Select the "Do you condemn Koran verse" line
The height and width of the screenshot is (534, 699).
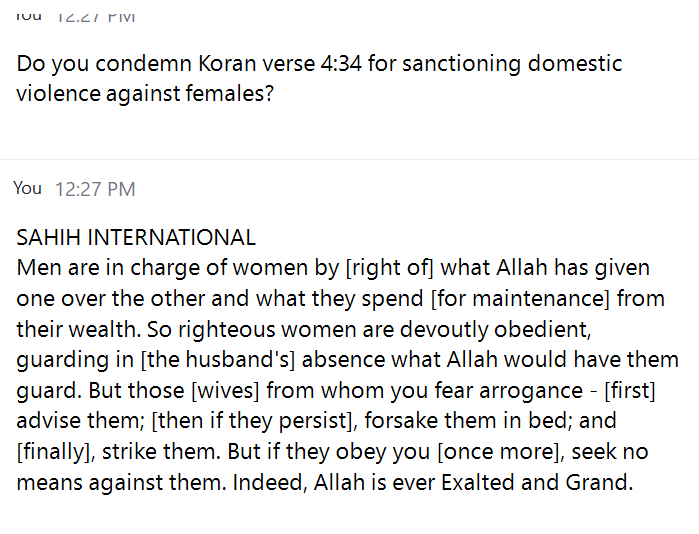point(319,63)
